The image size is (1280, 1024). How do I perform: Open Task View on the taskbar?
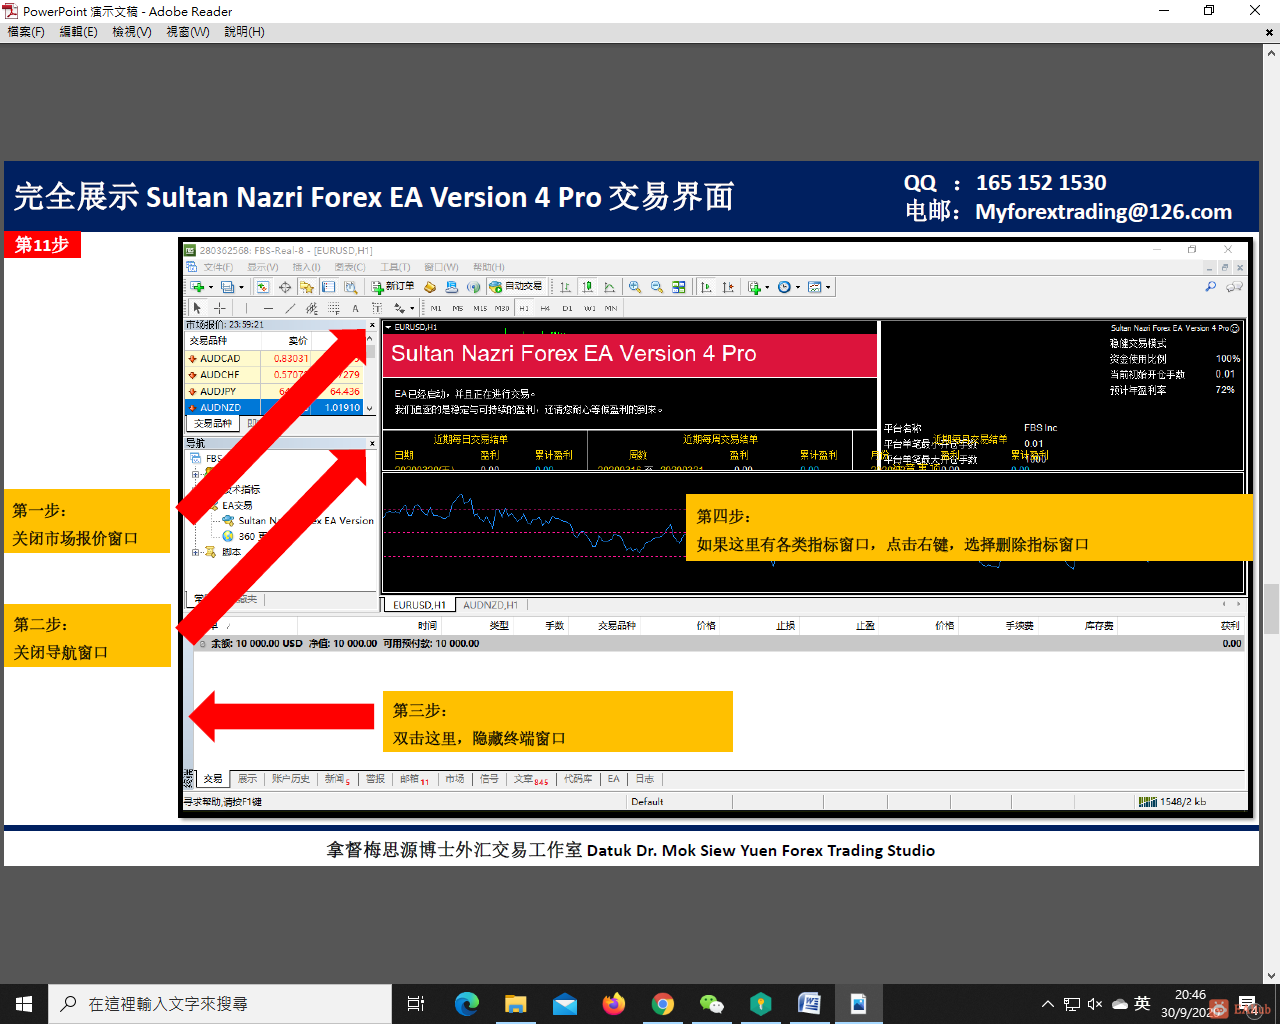(x=416, y=1004)
